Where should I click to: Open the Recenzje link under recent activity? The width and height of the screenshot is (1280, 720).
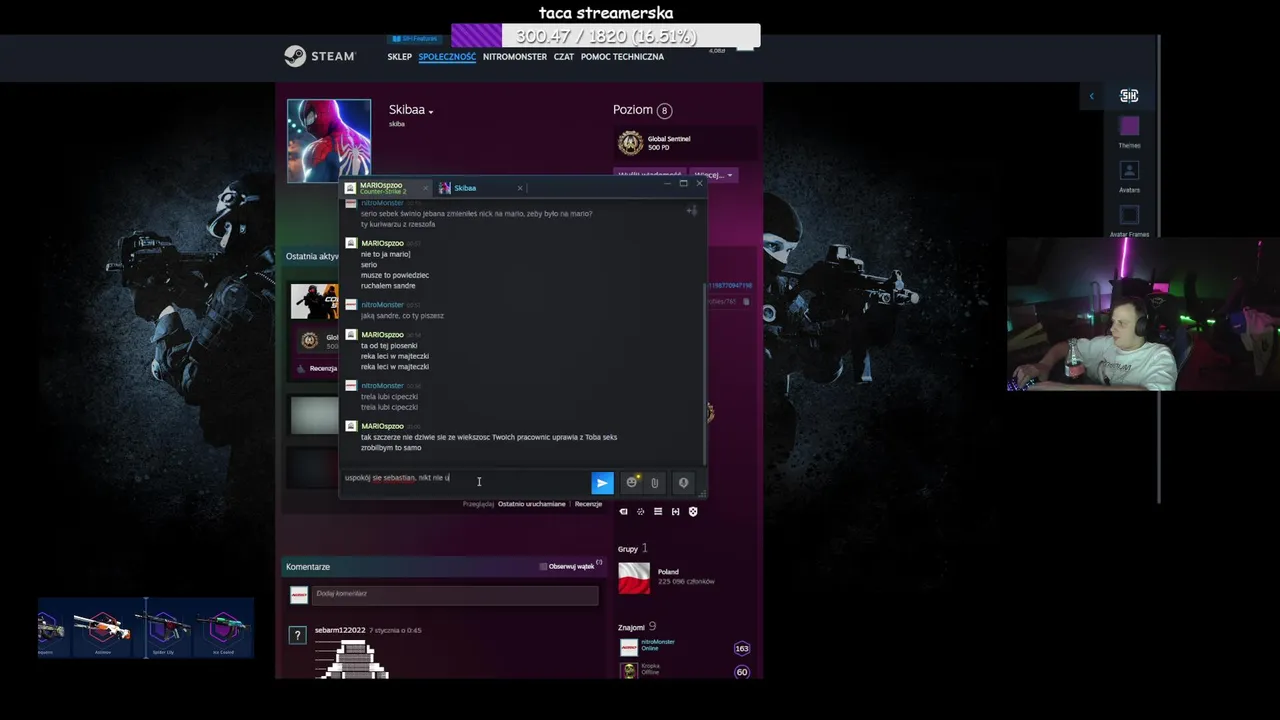588,504
